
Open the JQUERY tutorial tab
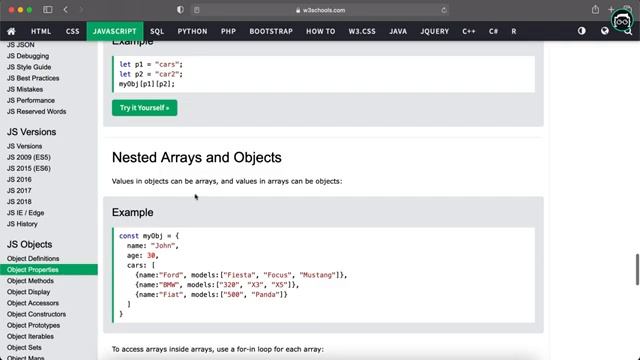435,31
